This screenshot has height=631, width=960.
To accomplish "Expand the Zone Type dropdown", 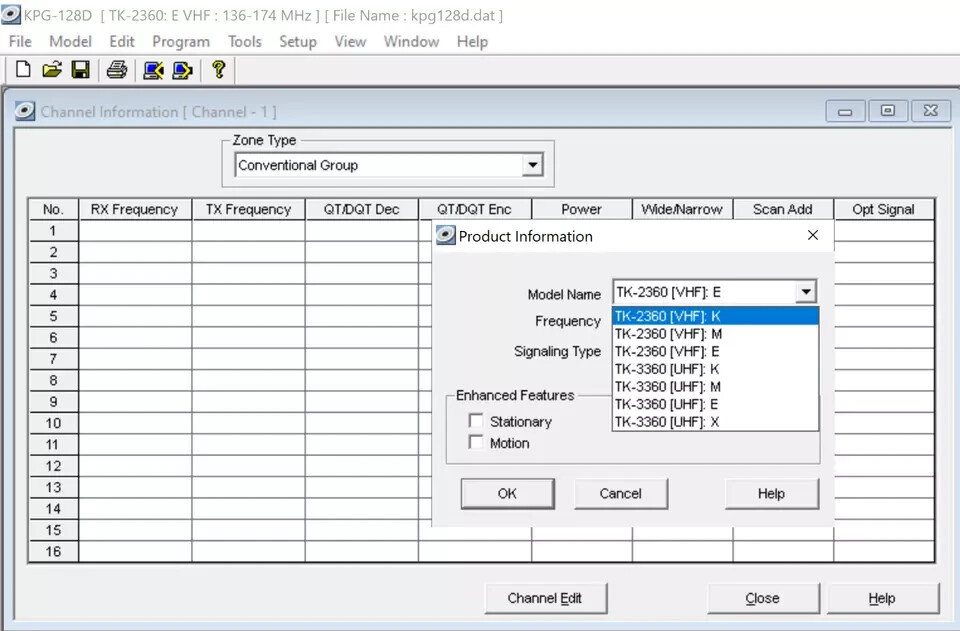I will 532,166.
